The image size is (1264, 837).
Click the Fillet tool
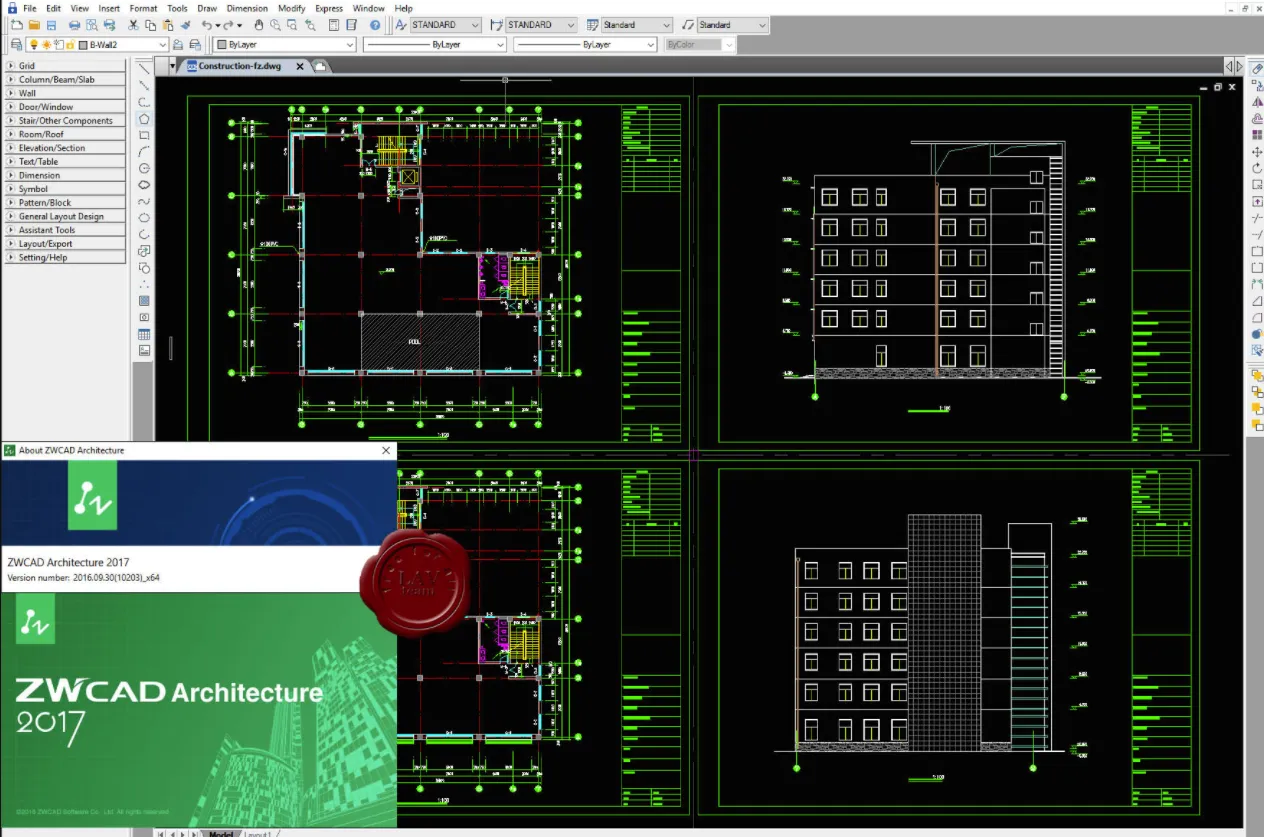point(1257,317)
